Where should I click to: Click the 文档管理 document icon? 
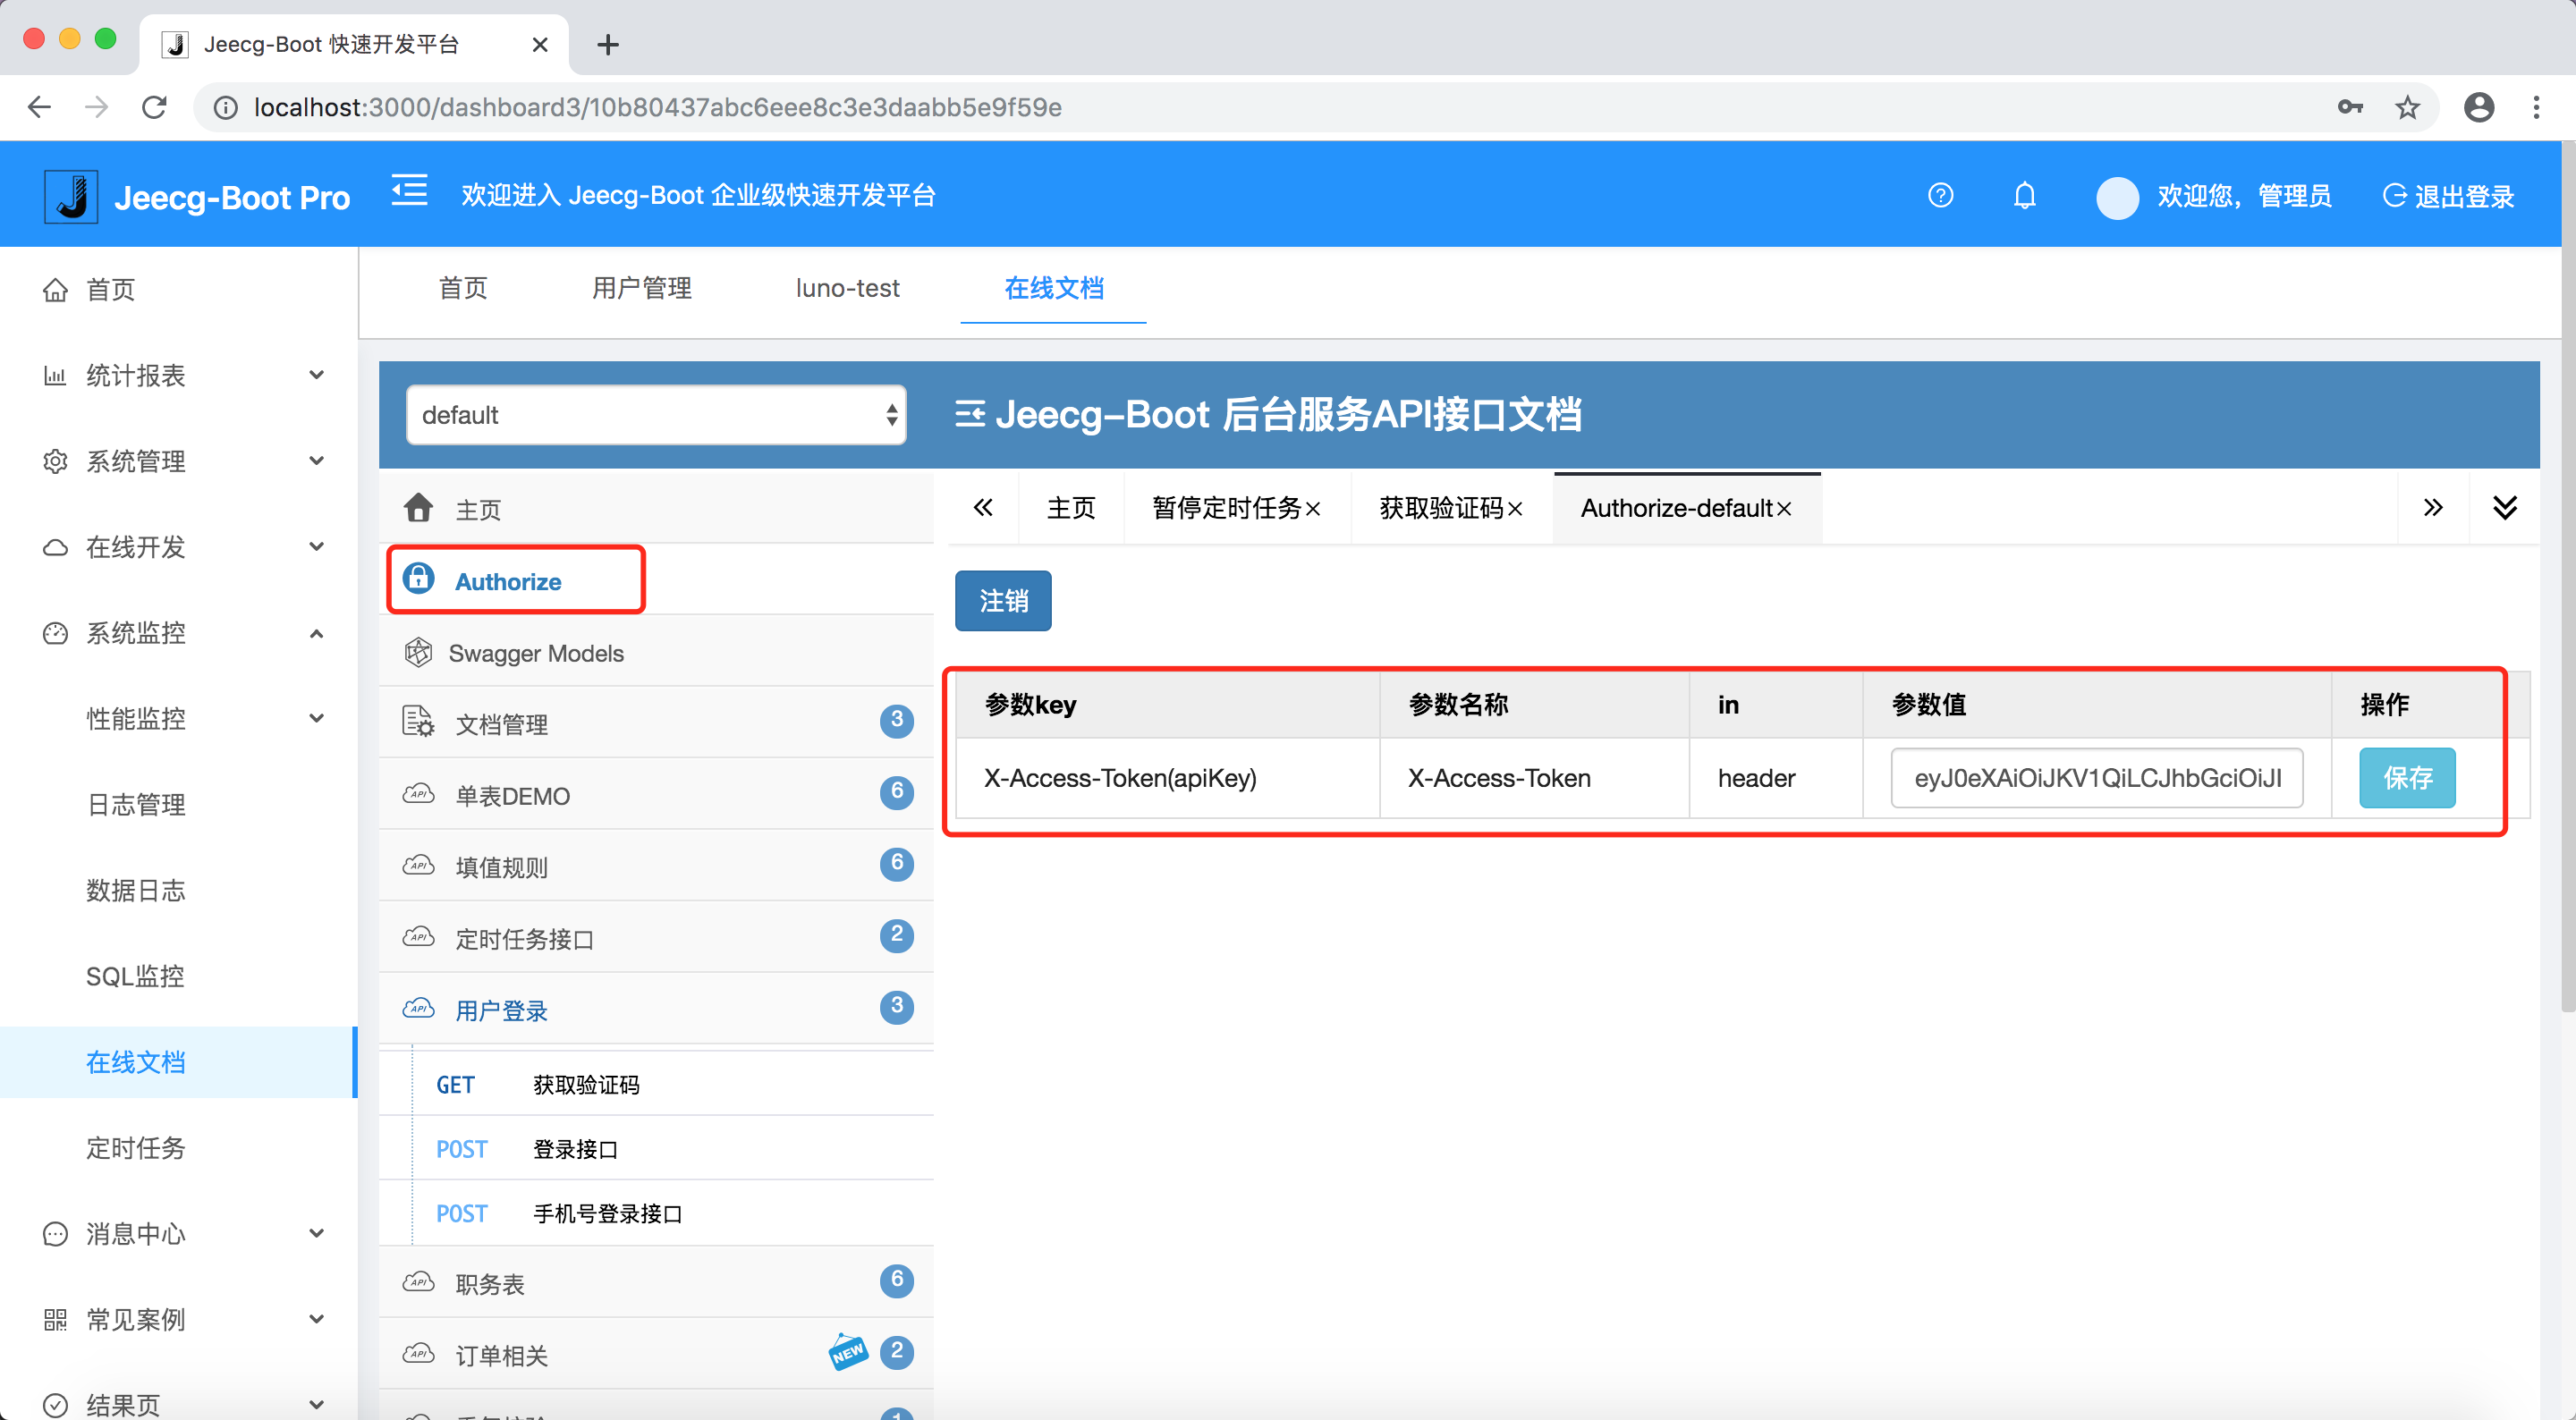coord(419,722)
